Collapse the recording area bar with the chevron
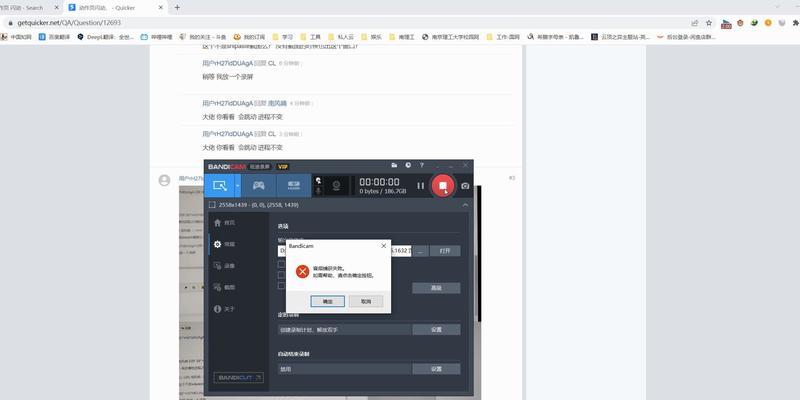The width and height of the screenshot is (800, 400). coord(465,205)
